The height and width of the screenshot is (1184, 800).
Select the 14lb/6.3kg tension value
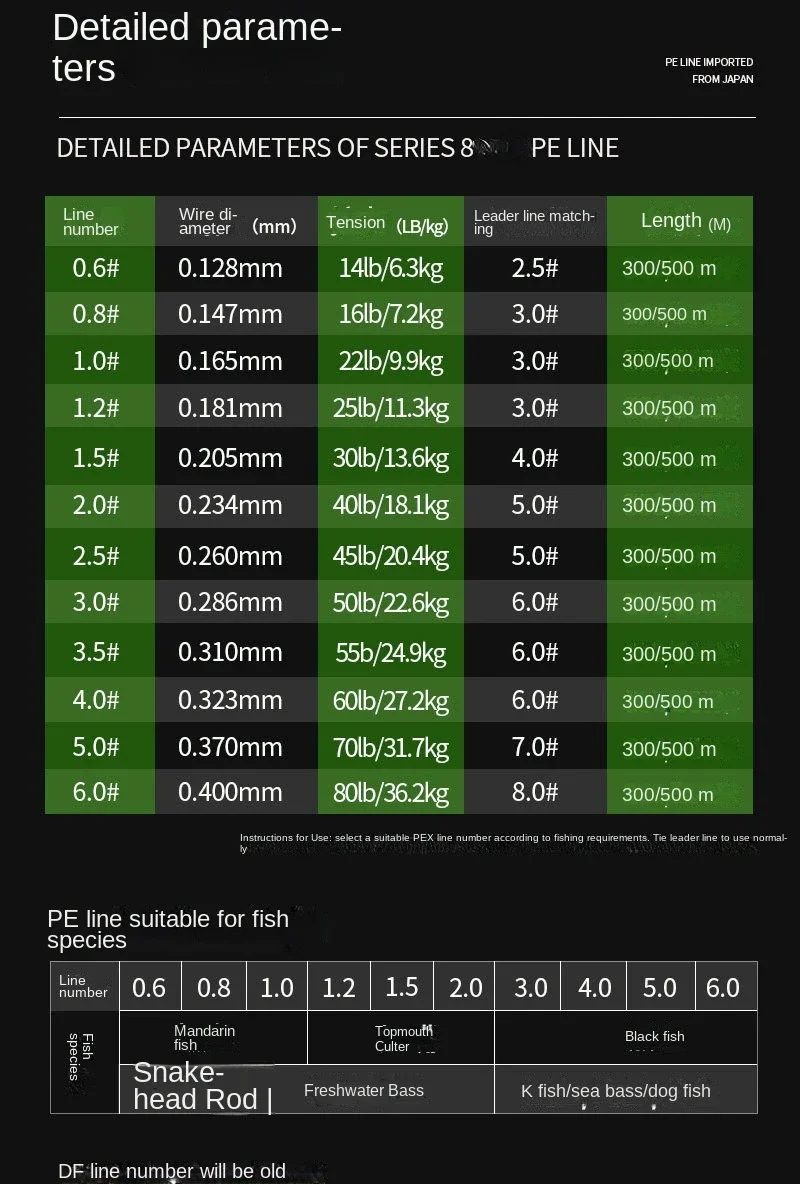pyautogui.click(x=390, y=268)
